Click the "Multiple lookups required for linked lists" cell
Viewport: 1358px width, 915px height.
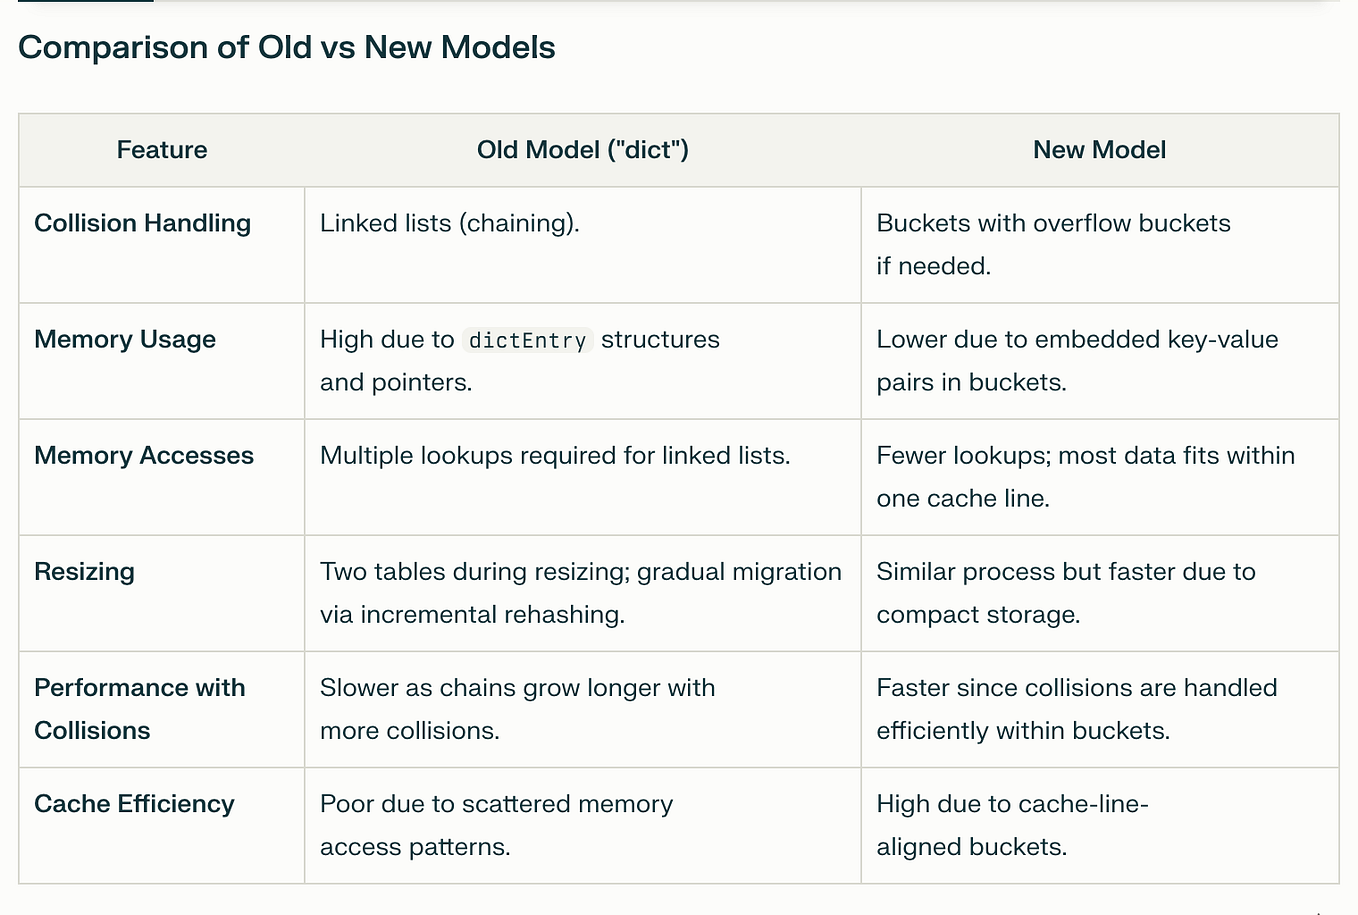583,477
